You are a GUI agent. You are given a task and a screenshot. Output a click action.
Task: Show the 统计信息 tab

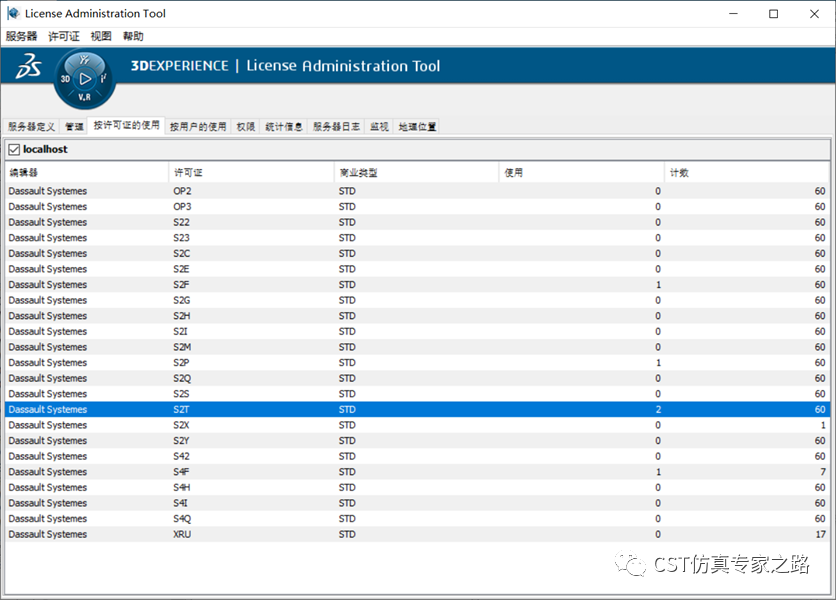point(284,126)
